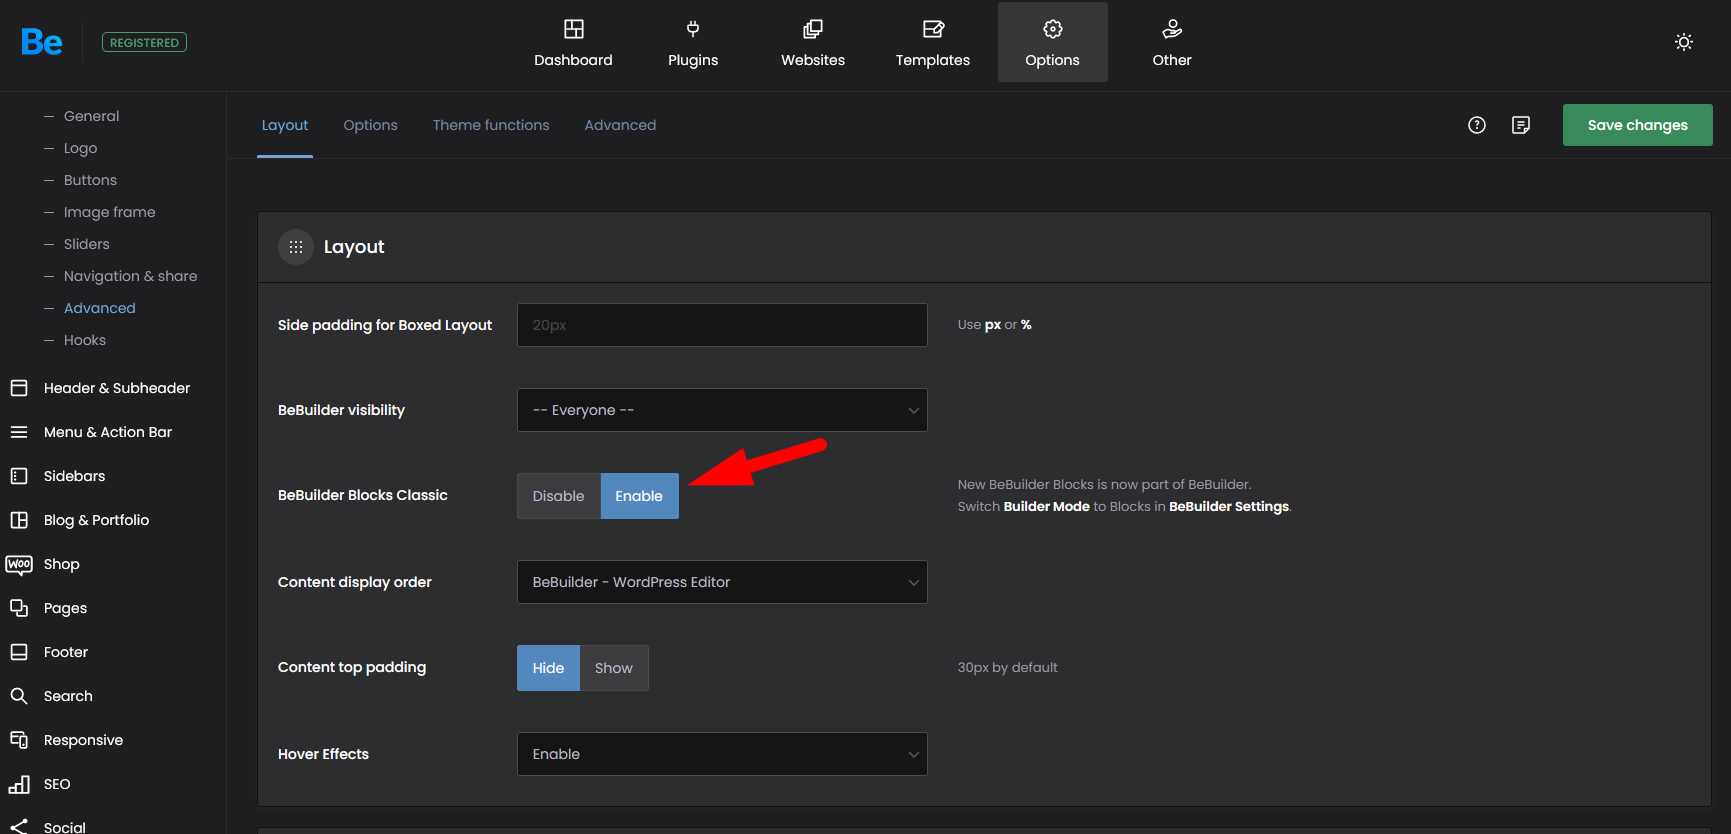Click the Side padding for Boxed Layout label
The height and width of the screenshot is (834, 1731).
tap(385, 325)
